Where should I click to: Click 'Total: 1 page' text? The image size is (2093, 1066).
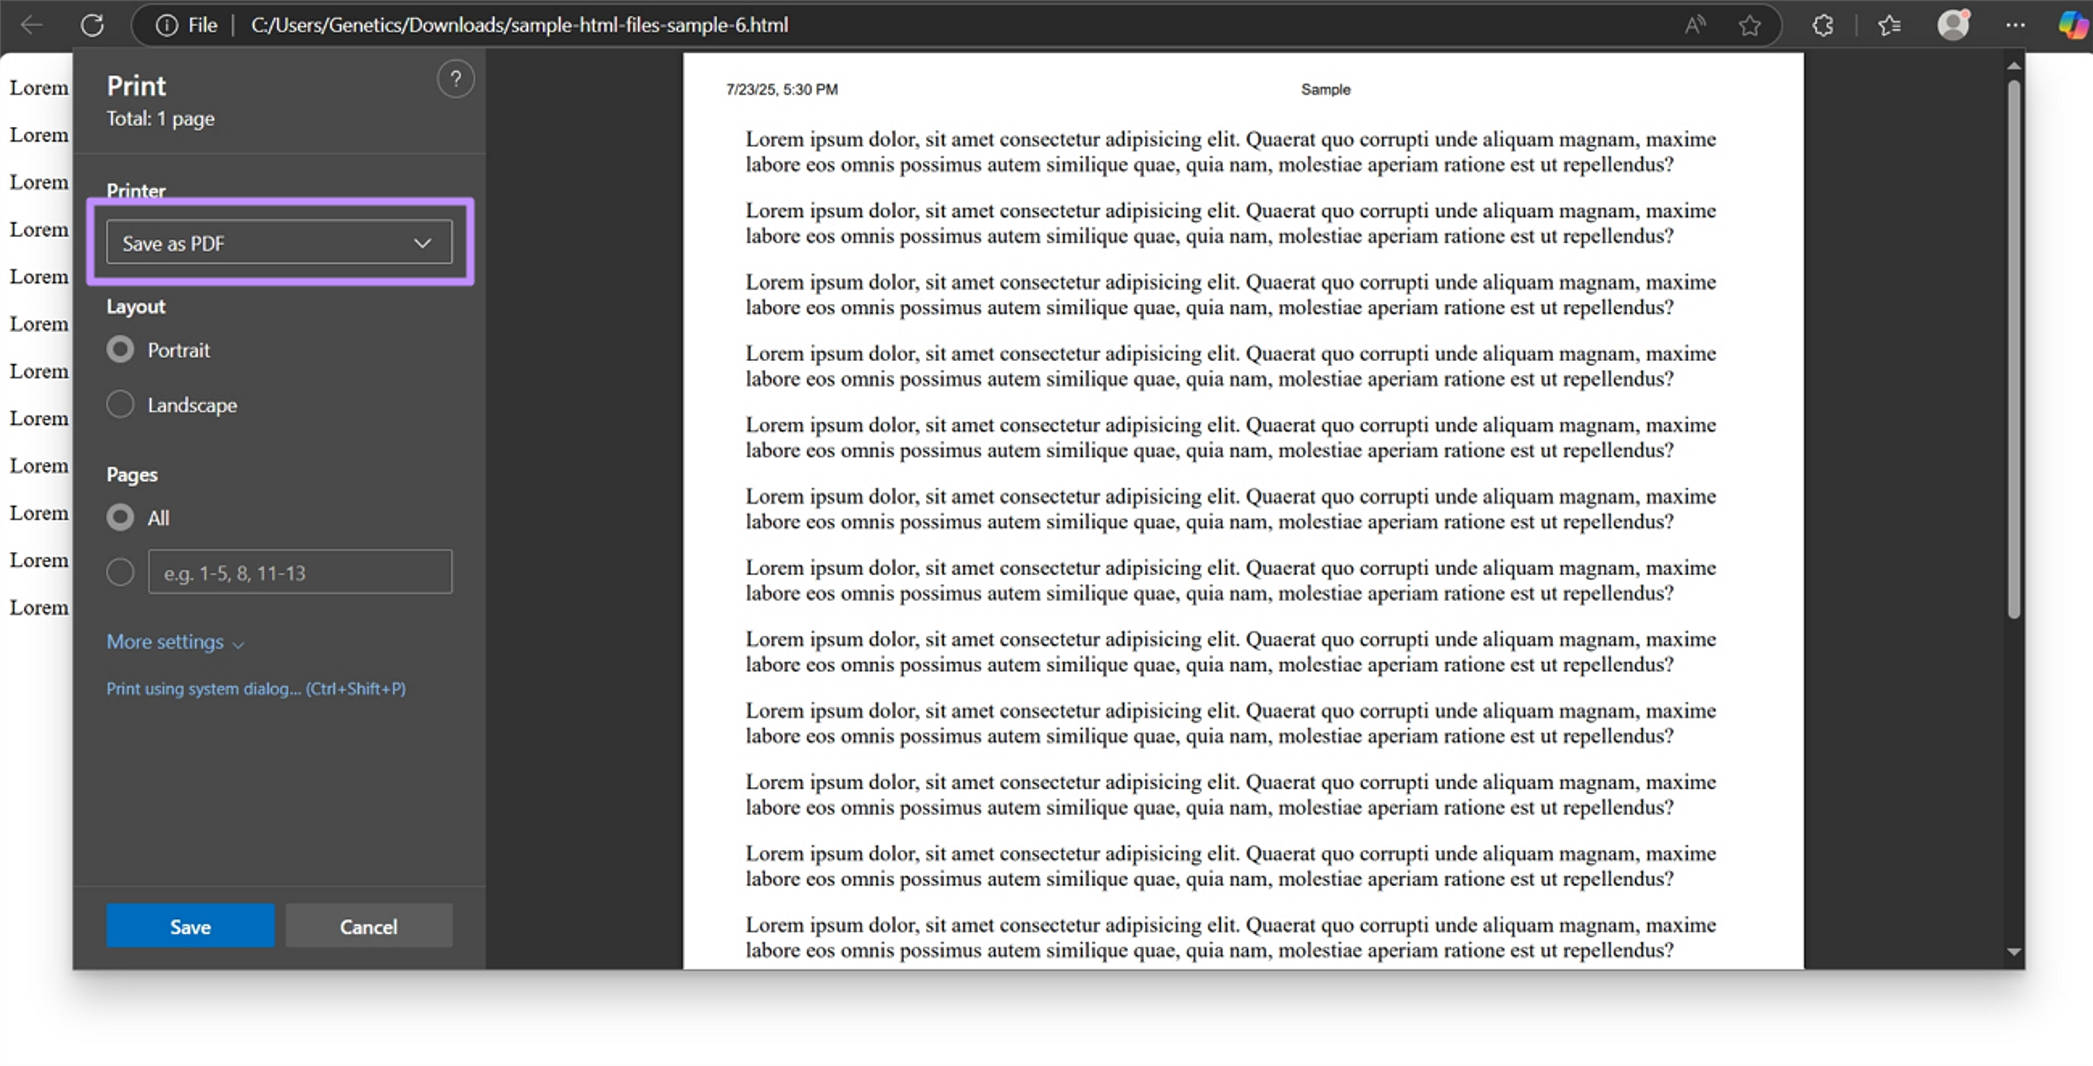160,118
